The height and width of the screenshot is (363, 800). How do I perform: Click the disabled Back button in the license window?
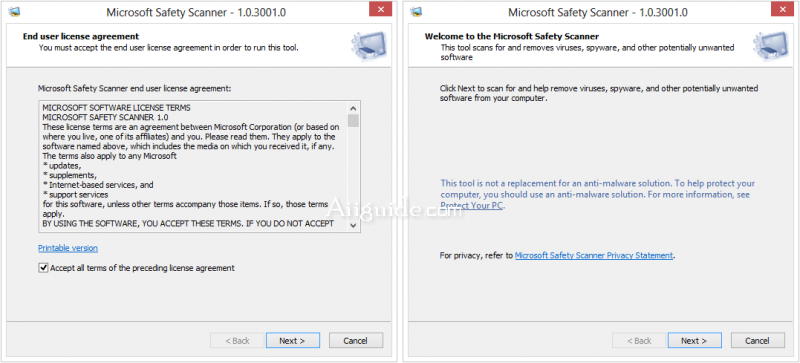coord(237,341)
